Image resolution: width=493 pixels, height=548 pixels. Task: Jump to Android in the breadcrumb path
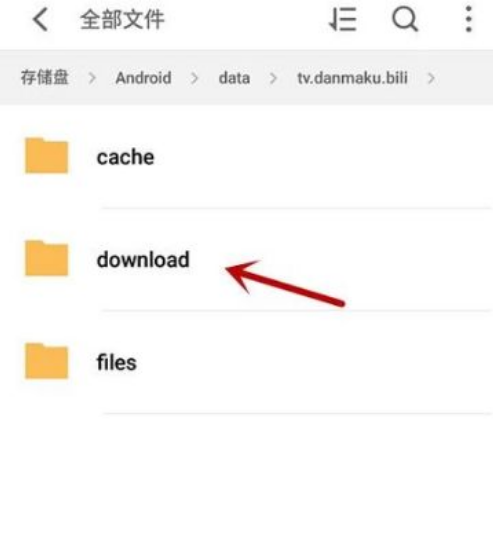(143, 78)
